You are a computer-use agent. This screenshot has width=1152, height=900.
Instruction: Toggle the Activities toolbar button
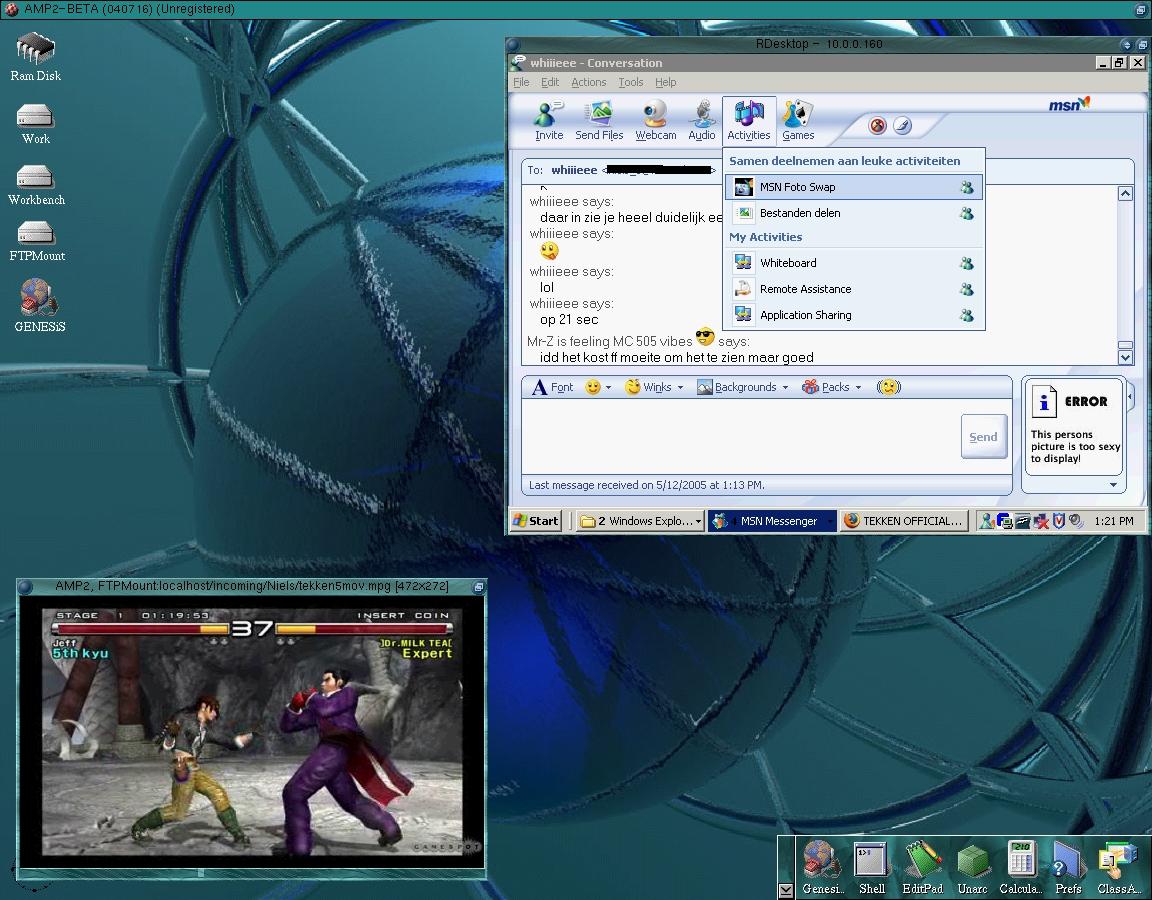pos(749,120)
